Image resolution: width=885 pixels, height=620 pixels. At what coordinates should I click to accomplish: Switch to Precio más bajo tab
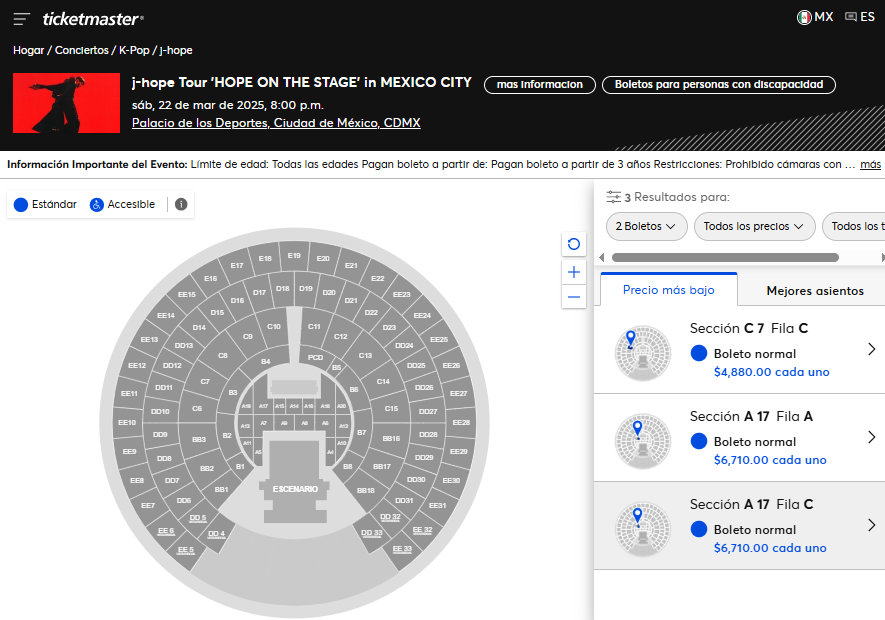[x=669, y=290]
